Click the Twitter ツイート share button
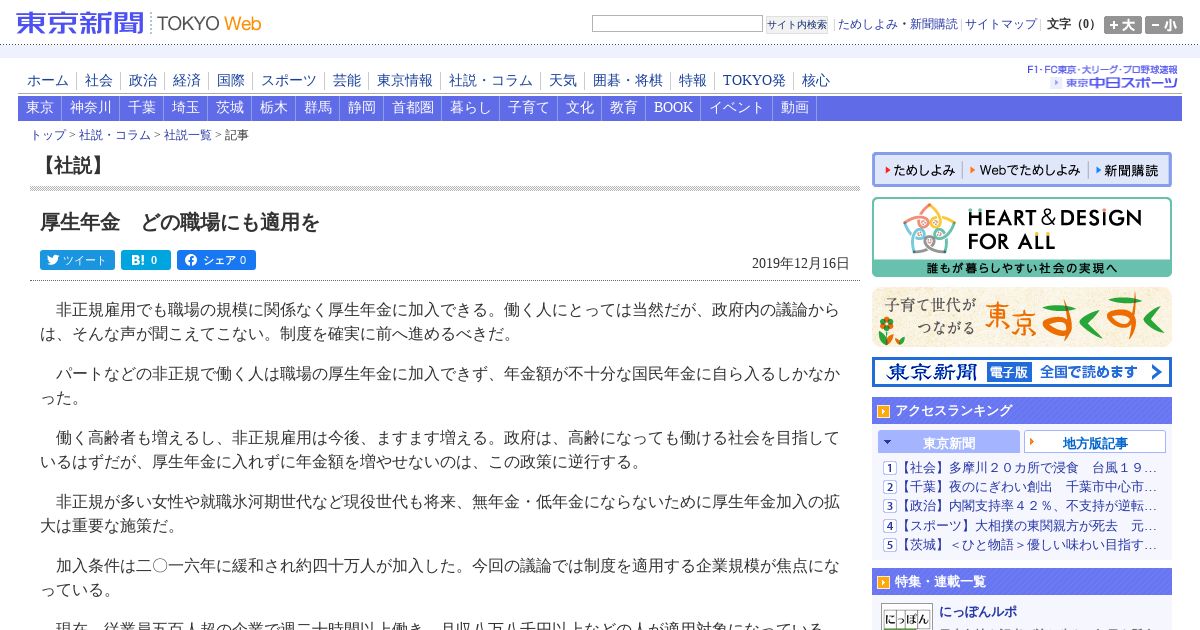1200x630 pixels. click(x=77, y=260)
